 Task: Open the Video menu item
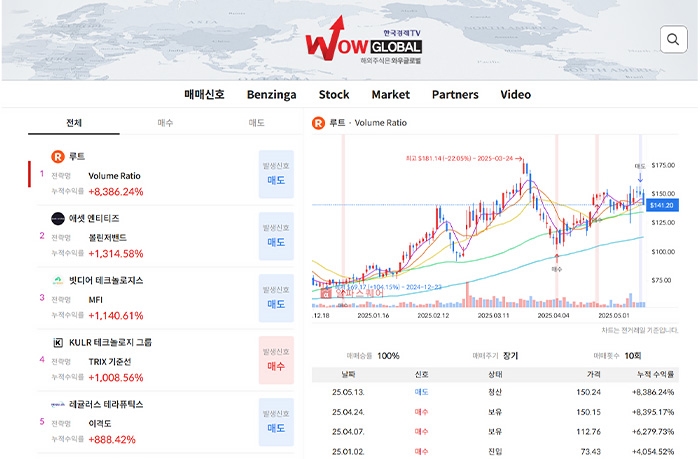click(515, 95)
